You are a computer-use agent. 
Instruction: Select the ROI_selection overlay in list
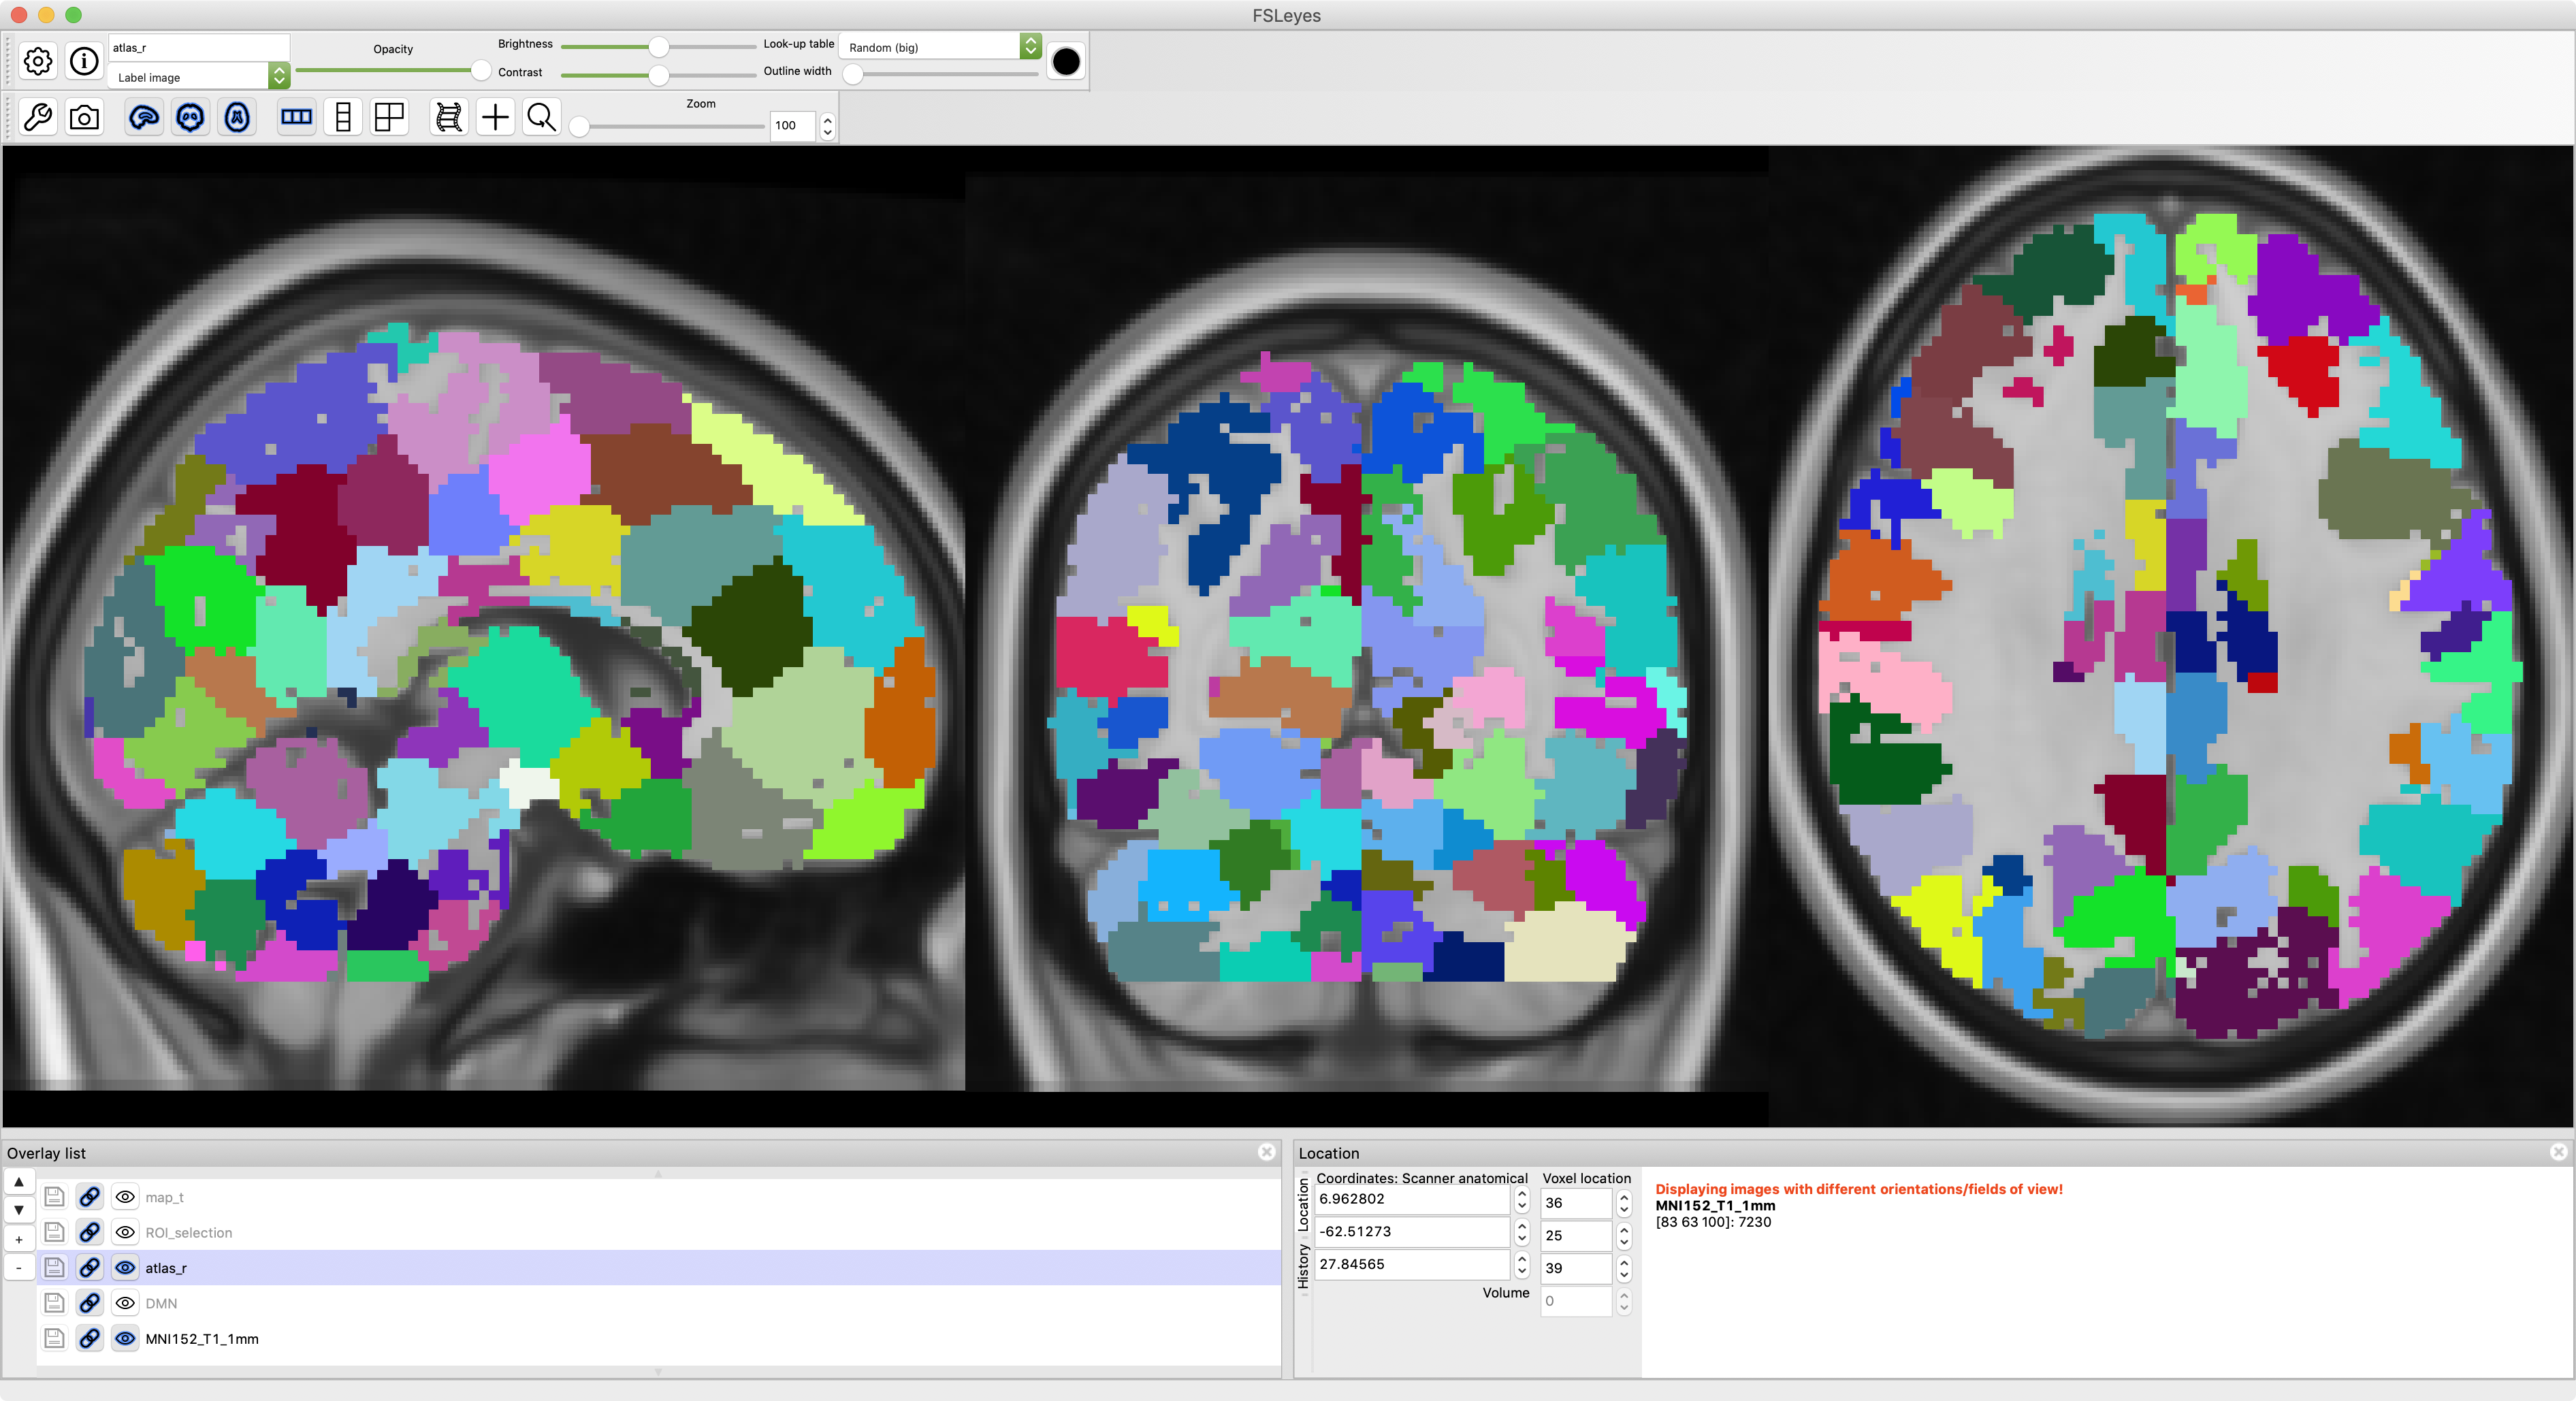(189, 1233)
